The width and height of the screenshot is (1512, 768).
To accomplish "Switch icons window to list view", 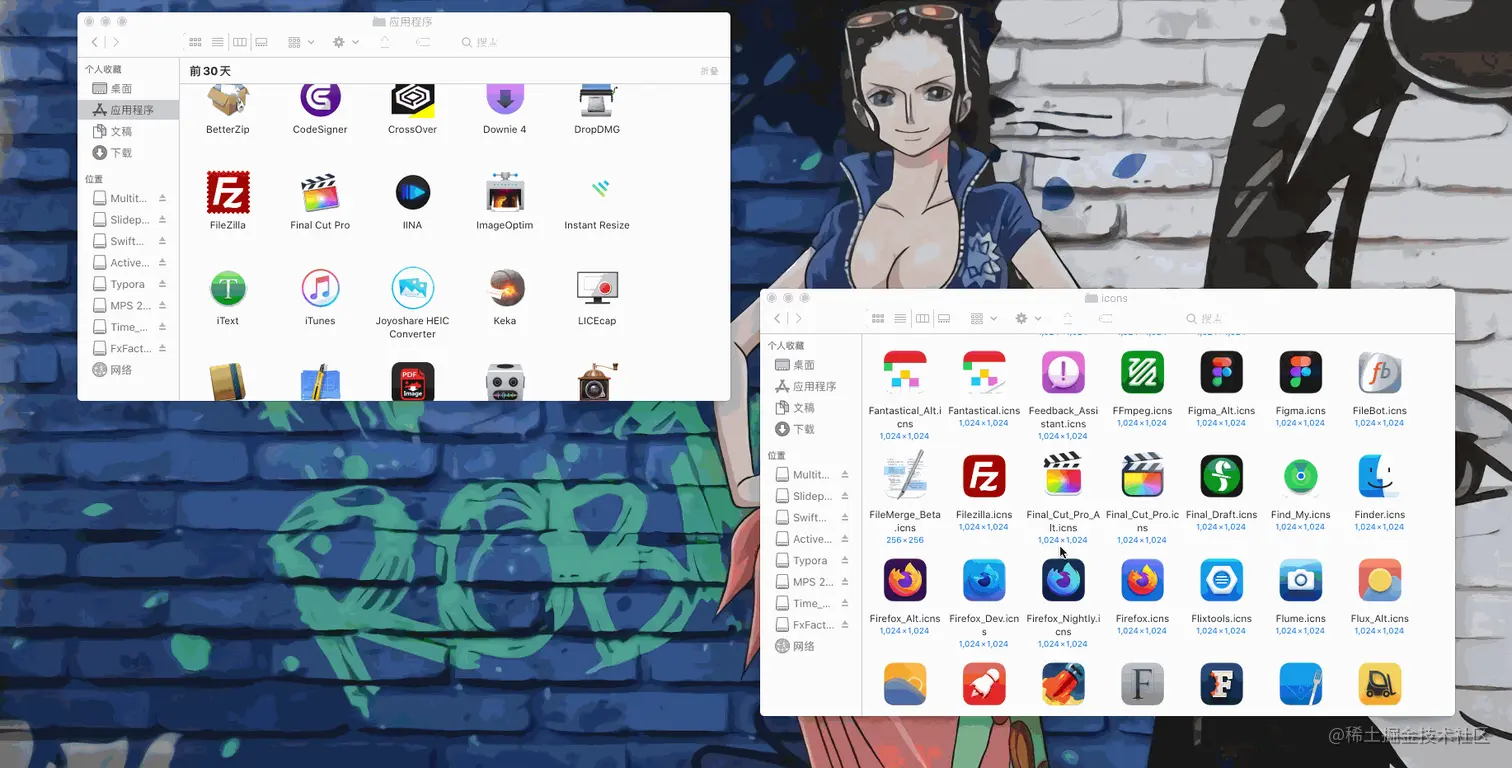I will coord(900,318).
